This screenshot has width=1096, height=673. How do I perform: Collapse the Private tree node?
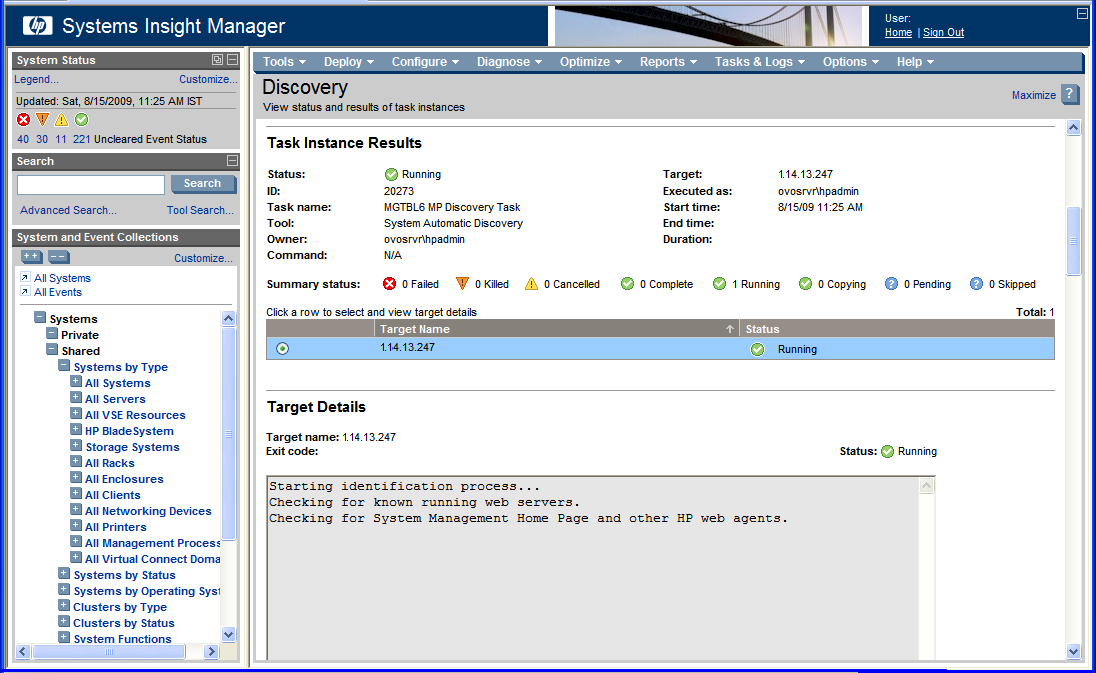click(x=52, y=333)
